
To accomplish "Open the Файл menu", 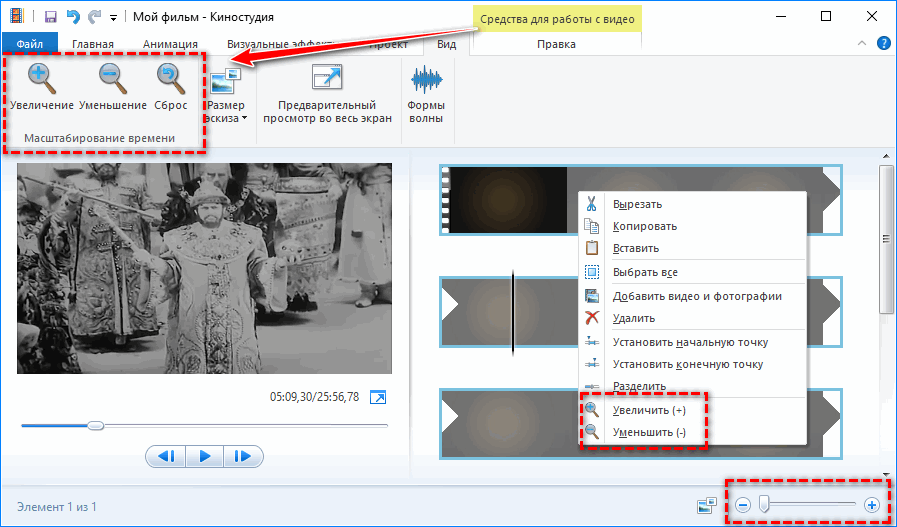I will (30, 44).
